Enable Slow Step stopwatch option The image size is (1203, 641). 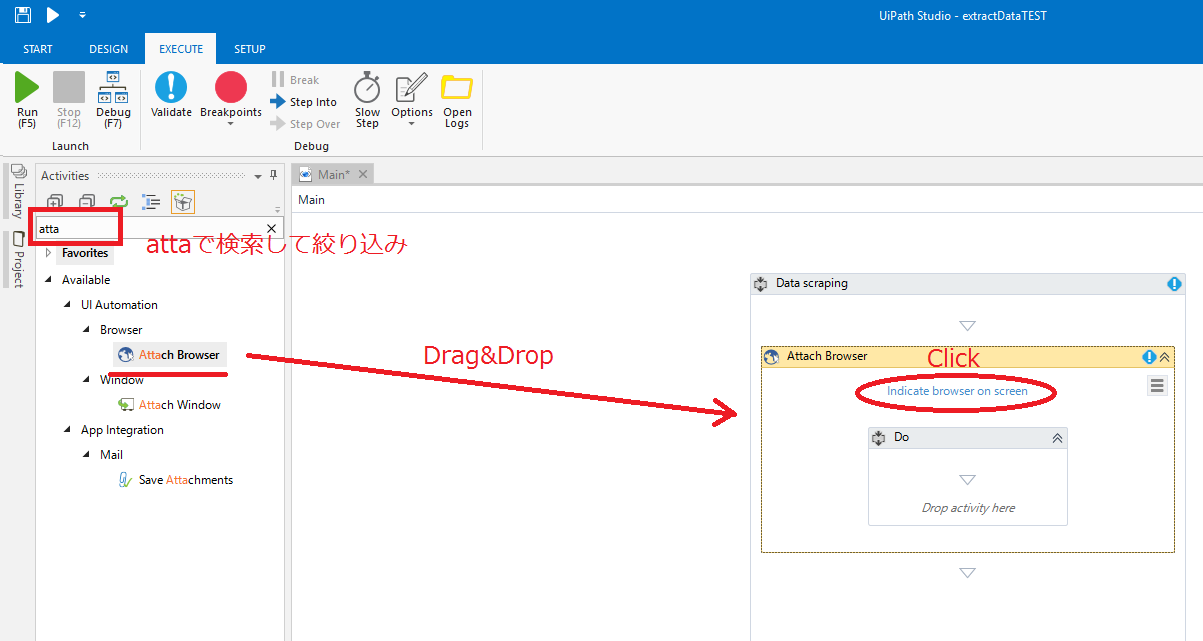(367, 100)
